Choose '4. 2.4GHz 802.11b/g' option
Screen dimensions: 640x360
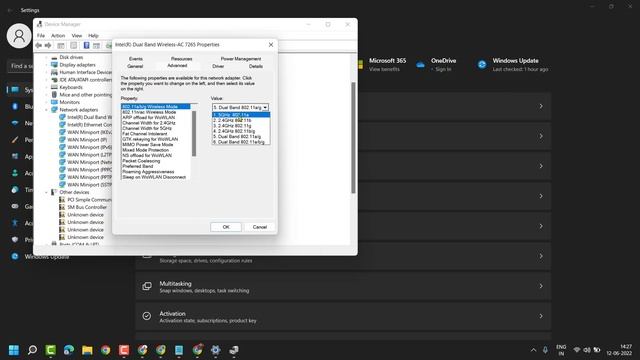click(x=241, y=131)
